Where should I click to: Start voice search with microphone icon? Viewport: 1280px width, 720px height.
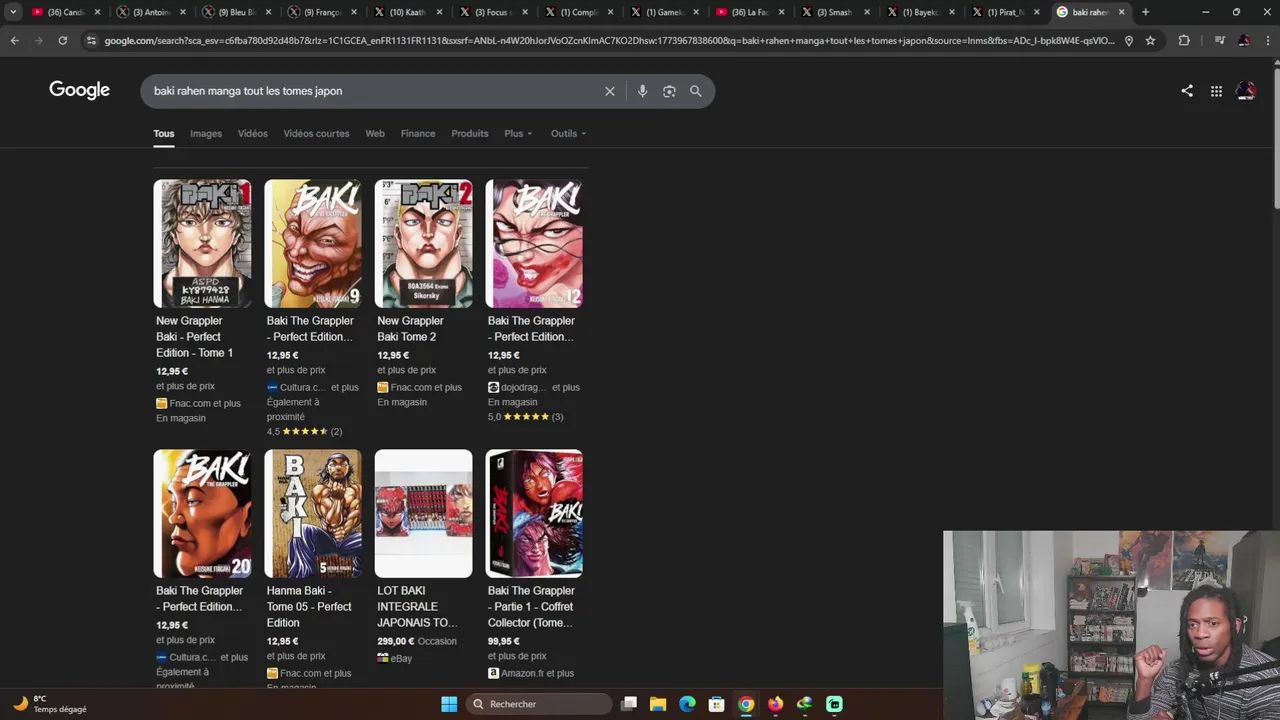(x=642, y=91)
